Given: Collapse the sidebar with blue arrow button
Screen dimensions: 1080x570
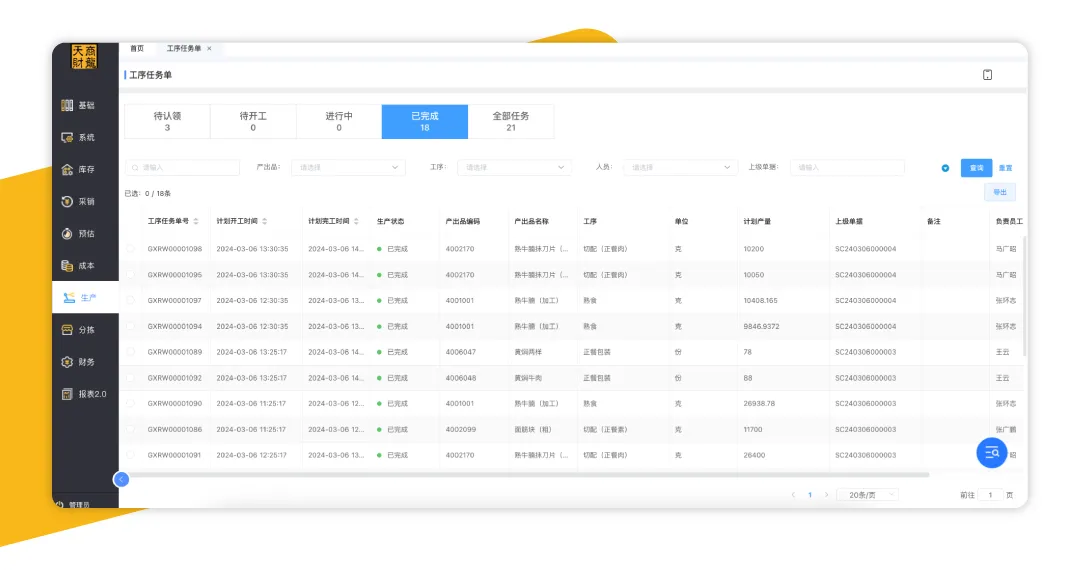Looking at the screenshot, I should coord(121,479).
